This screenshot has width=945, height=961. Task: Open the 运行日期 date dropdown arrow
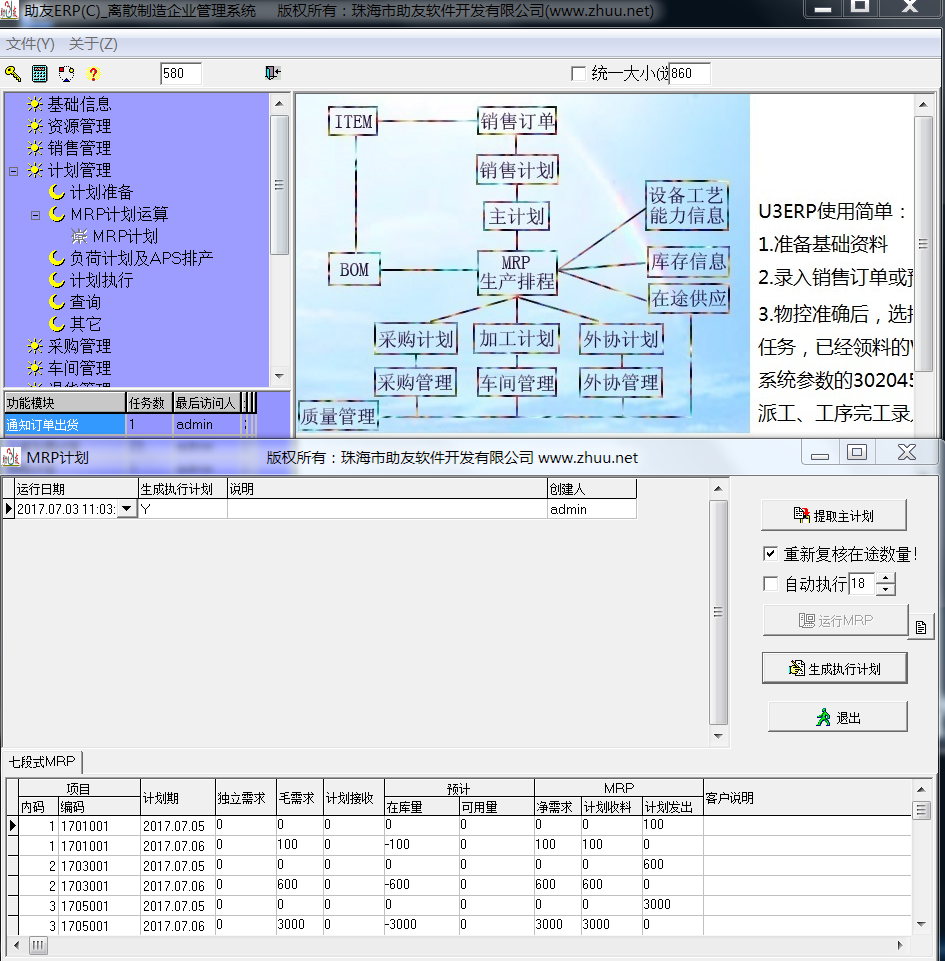[127, 509]
